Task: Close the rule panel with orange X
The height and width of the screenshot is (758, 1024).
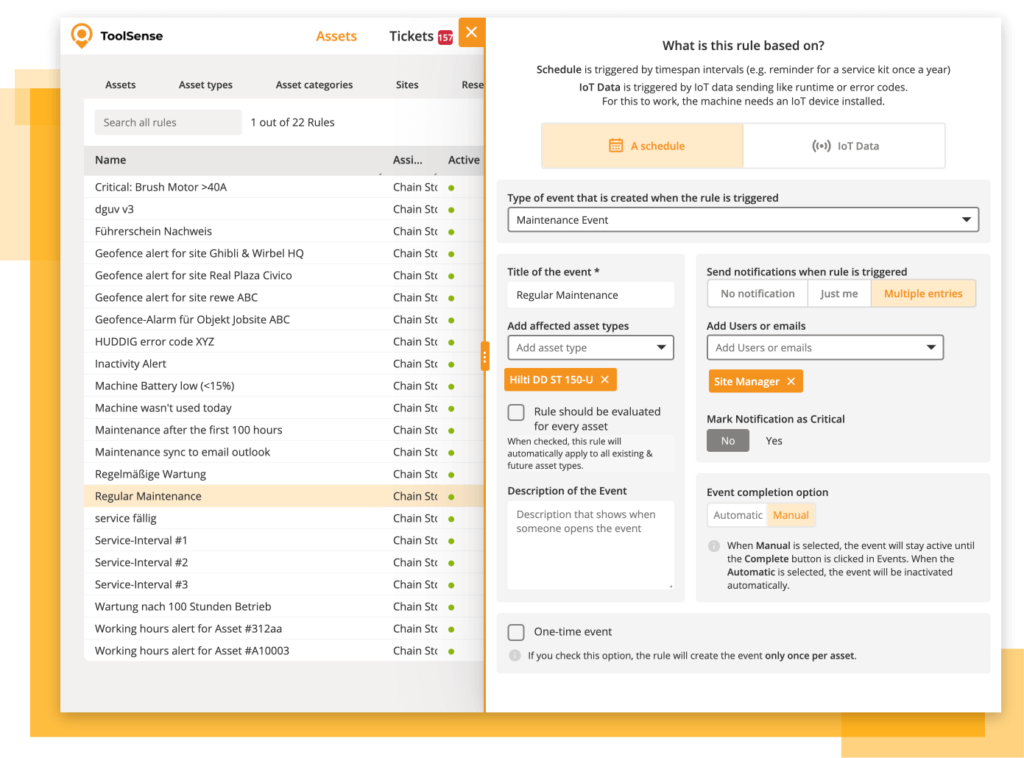Action: click(471, 32)
